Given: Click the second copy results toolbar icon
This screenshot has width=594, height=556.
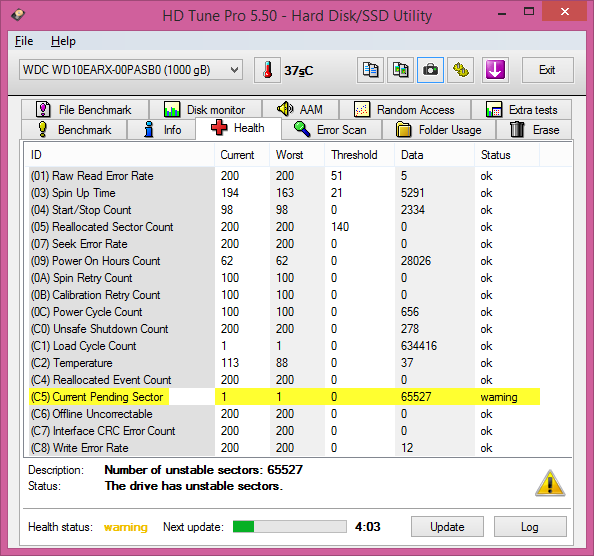Looking at the screenshot, I should click(400, 70).
